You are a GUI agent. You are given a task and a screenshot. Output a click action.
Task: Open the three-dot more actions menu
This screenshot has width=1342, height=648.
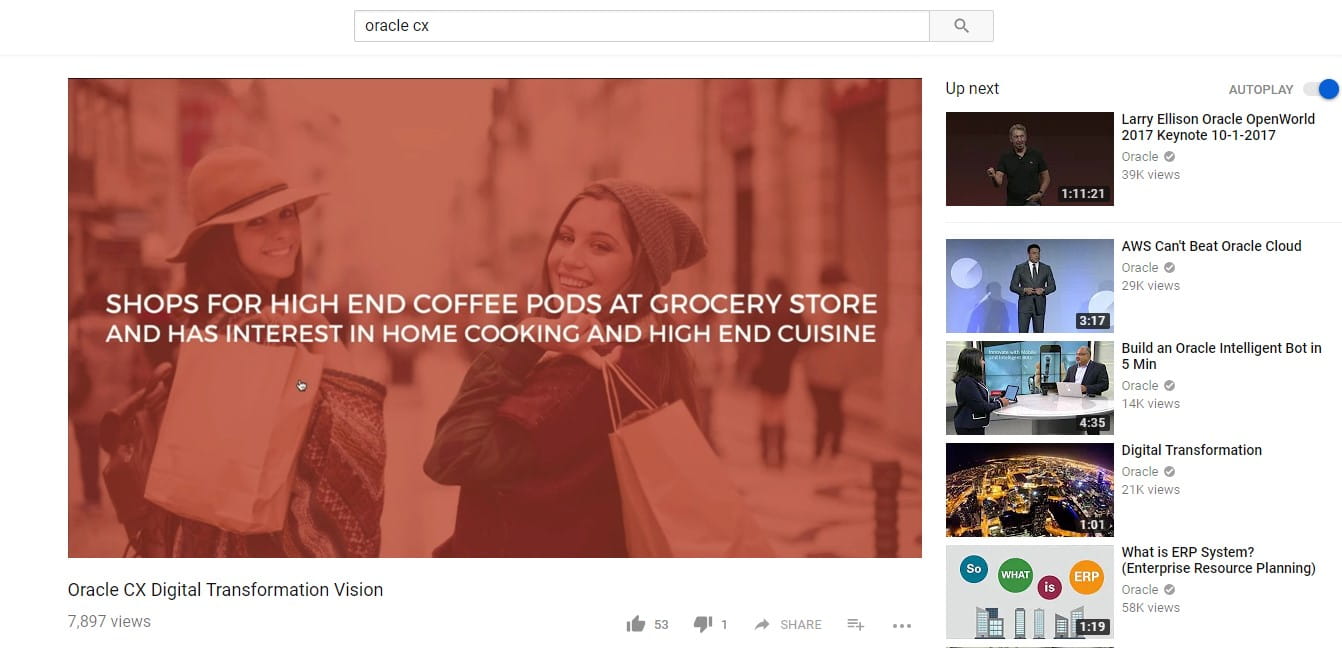click(902, 626)
